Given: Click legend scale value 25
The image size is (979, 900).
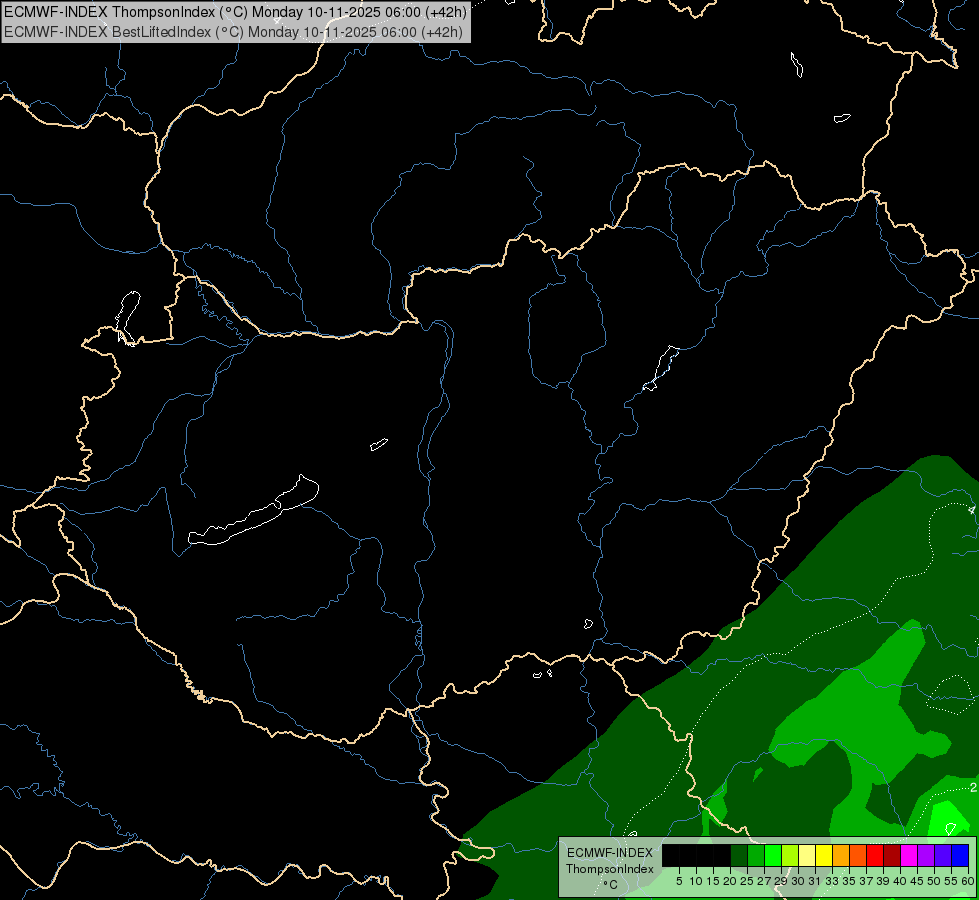Looking at the screenshot, I should (747, 881).
